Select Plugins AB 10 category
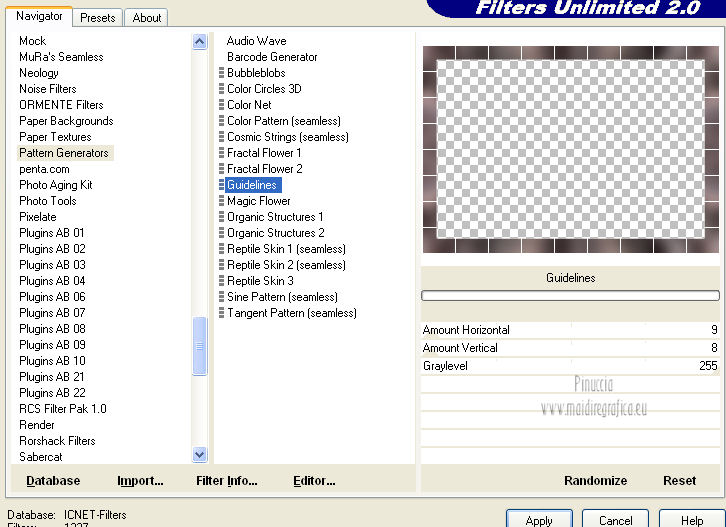The width and height of the screenshot is (726, 527). click(52, 361)
